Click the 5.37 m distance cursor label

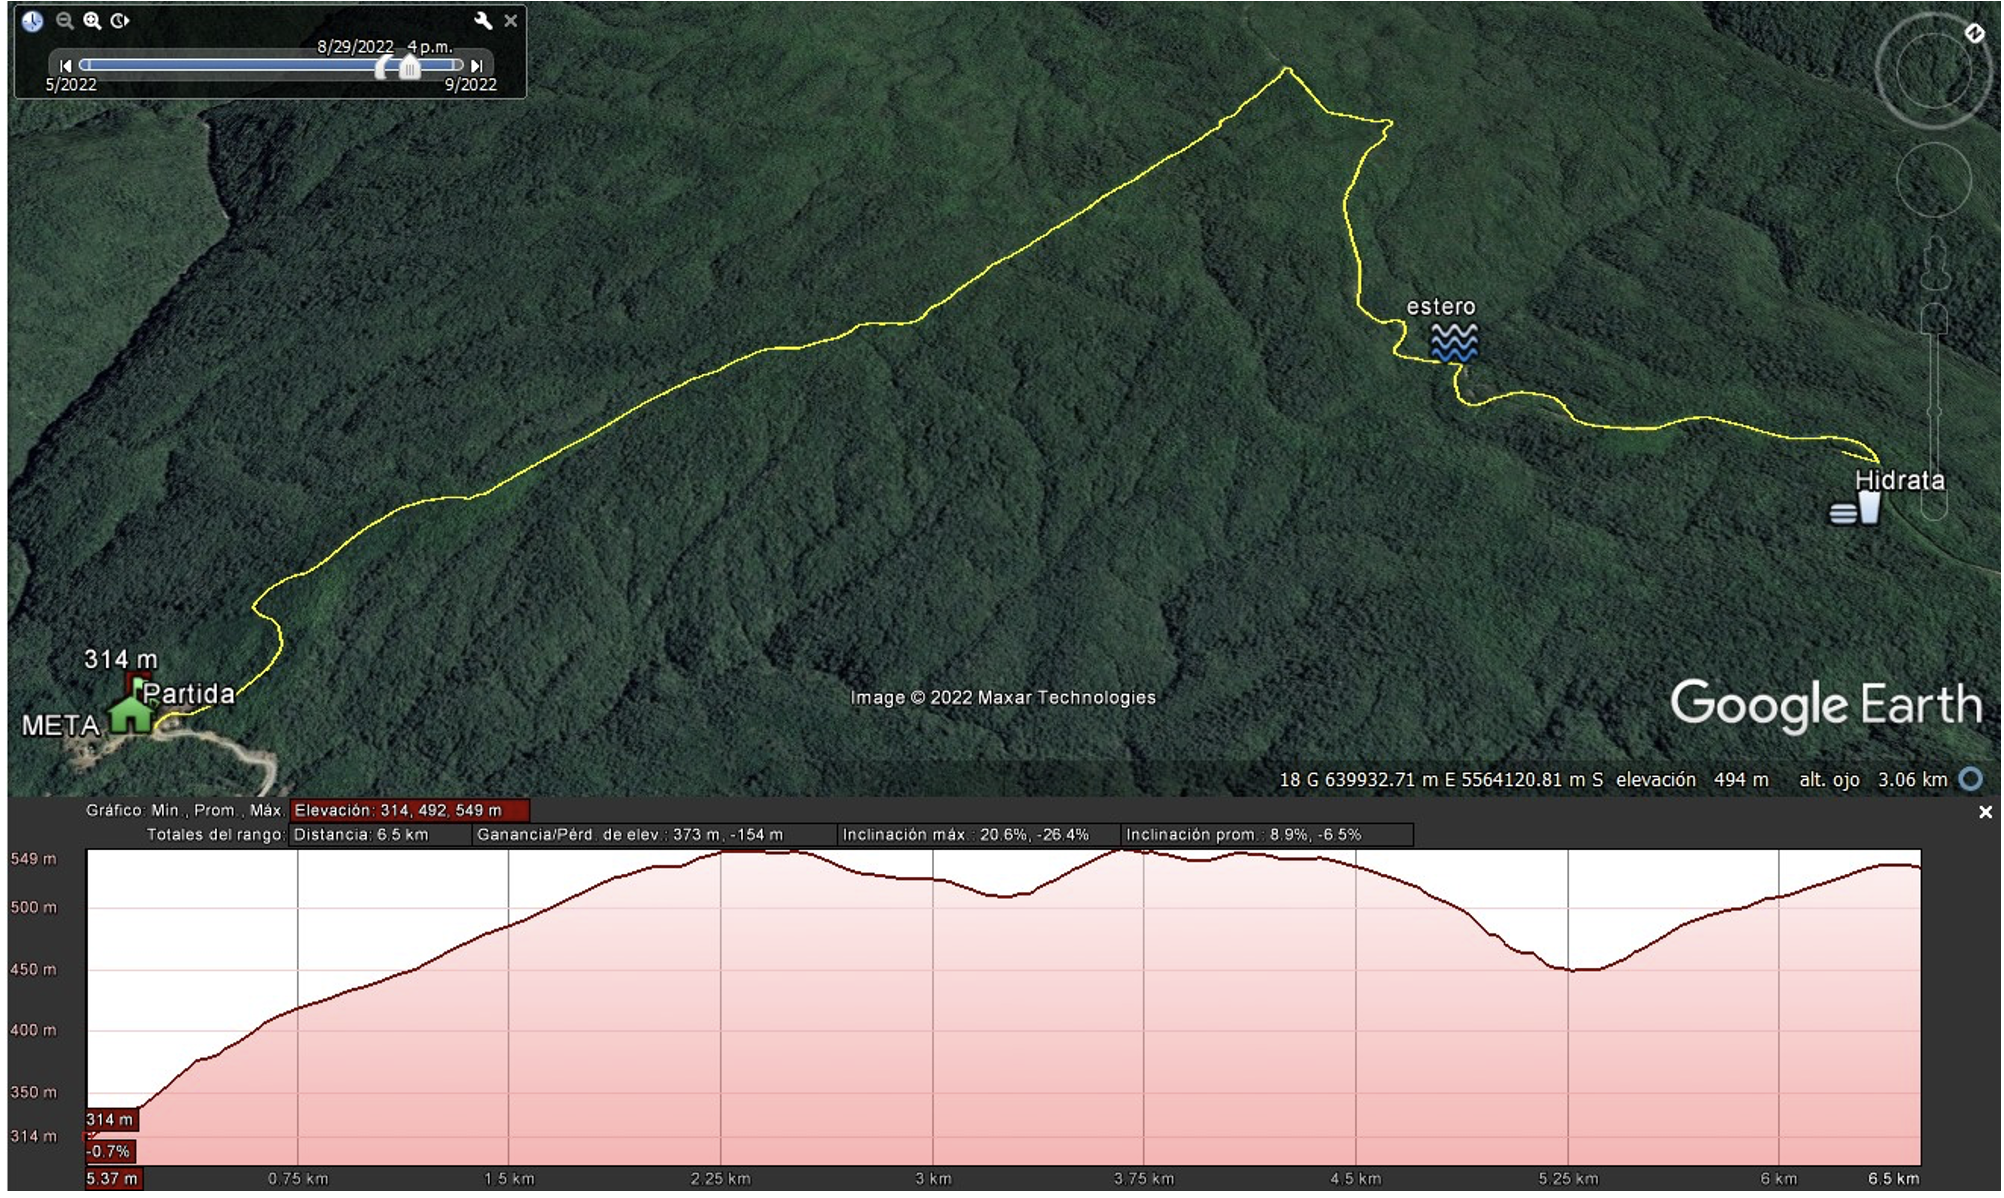(x=113, y=1179)
